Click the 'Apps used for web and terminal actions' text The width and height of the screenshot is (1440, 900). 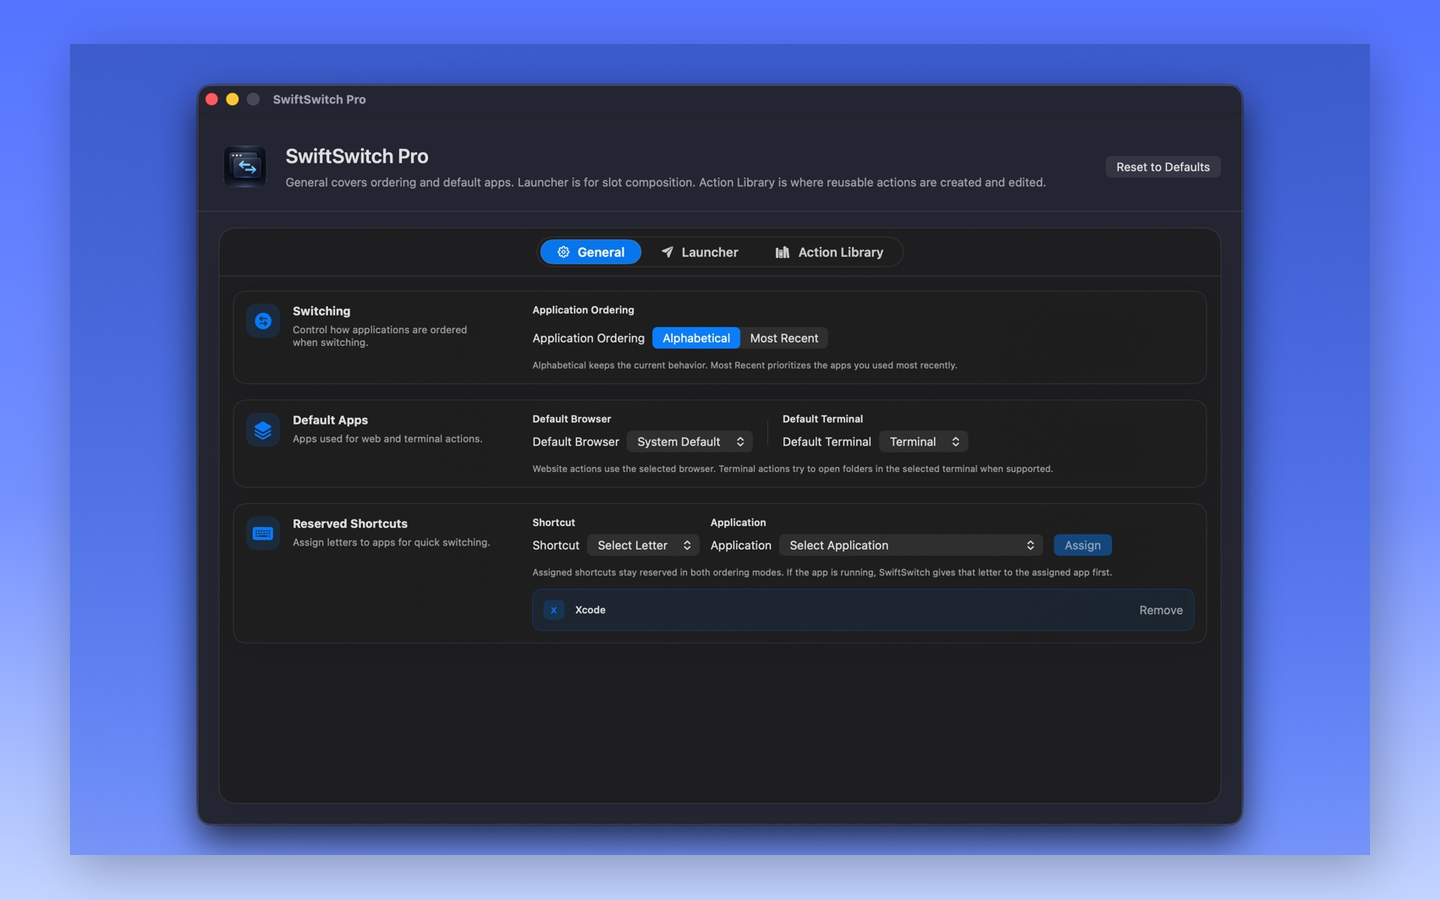tap(387, 439)
